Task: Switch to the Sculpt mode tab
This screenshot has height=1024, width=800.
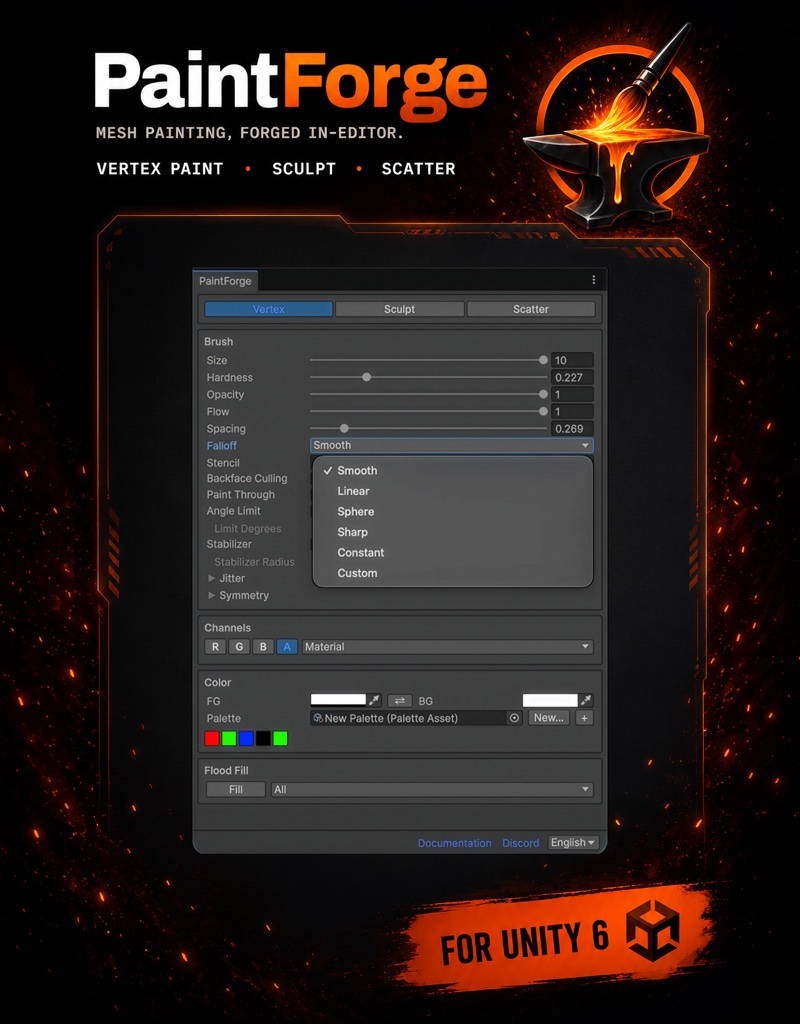Action: (x=400, y=309)
